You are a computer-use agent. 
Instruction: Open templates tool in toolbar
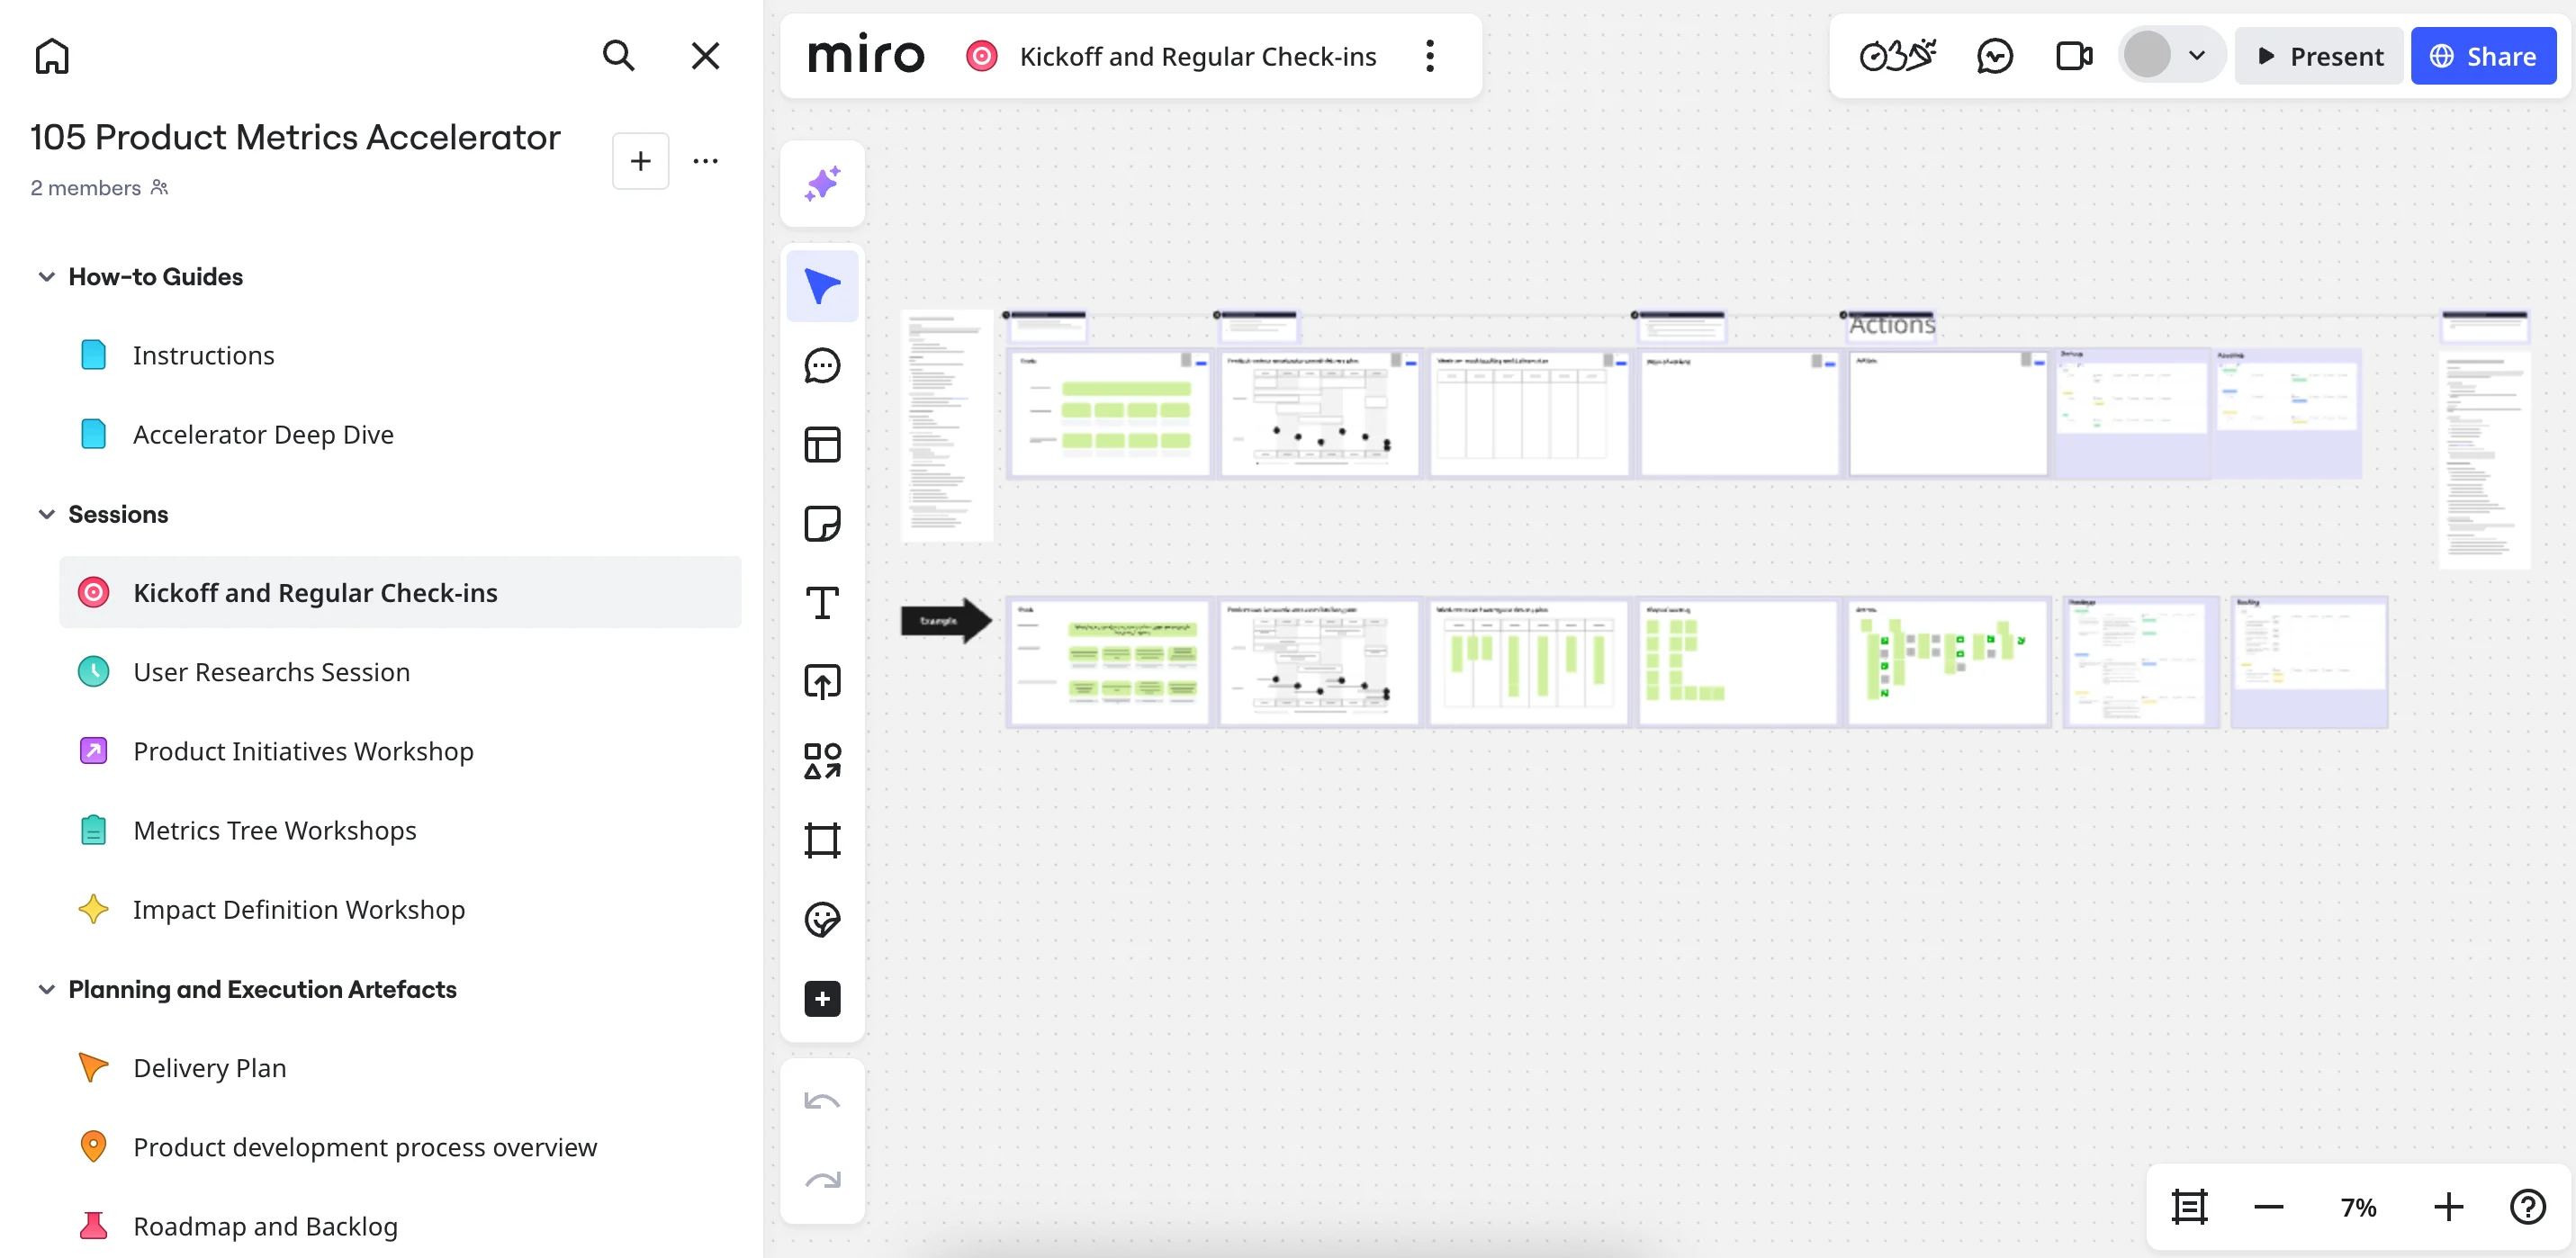[x=822, y=444]
